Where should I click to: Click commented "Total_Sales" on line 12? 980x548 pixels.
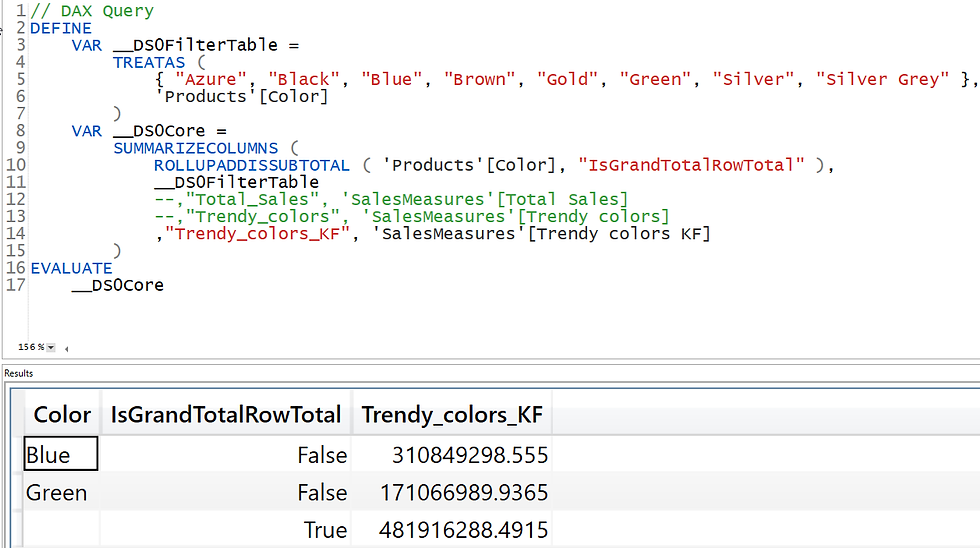252,199
